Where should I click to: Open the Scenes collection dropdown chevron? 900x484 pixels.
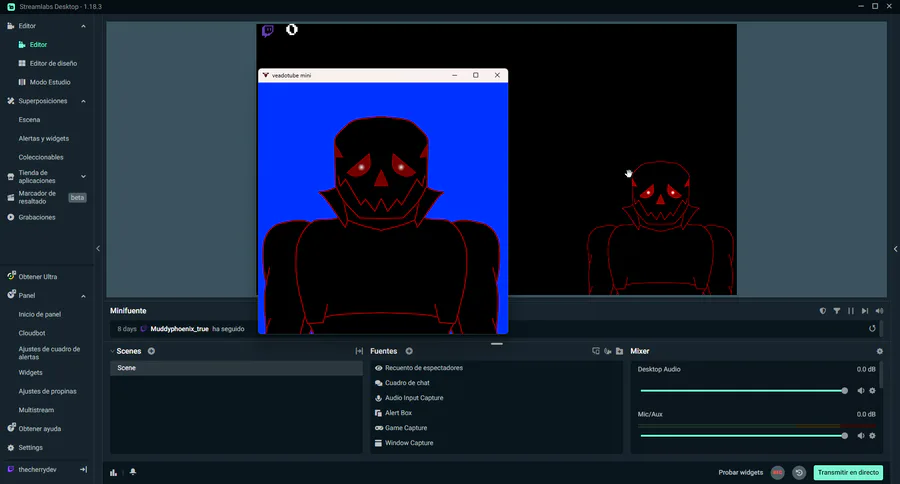coord(112,351)
